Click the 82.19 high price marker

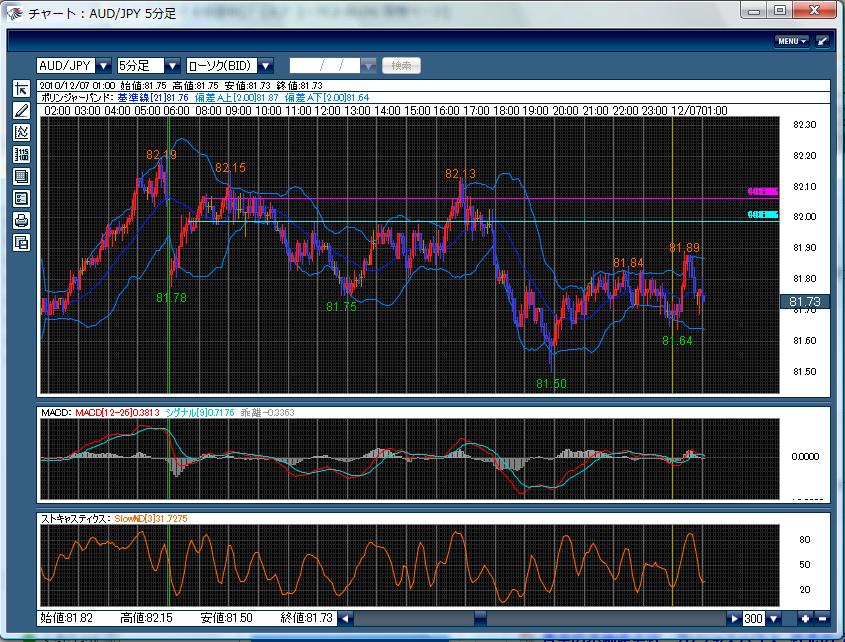[161, 155]
